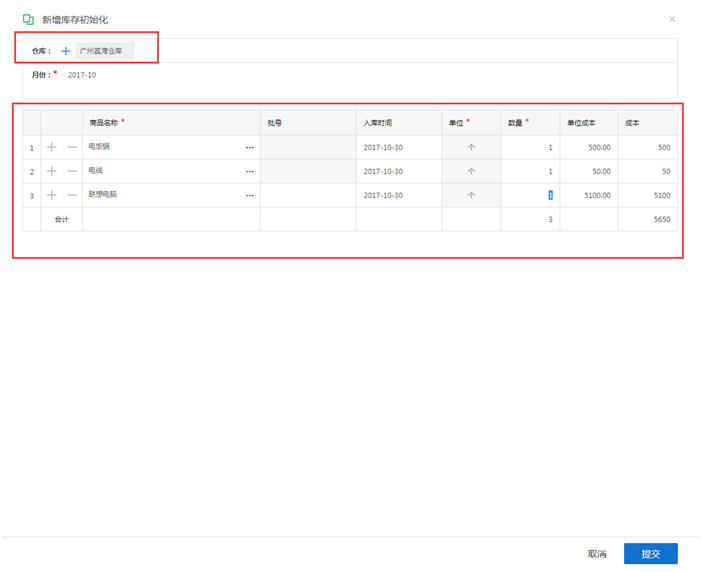Click the 成本 column header
Screen dimensions: 701x572
coord(647,123)
